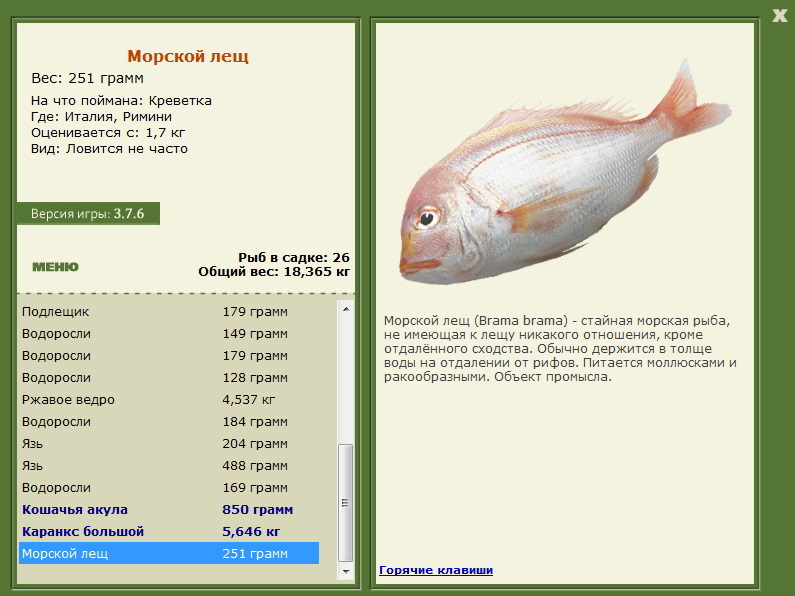
Task: Click the scroll up arrow of fish list
Action: 346,309
